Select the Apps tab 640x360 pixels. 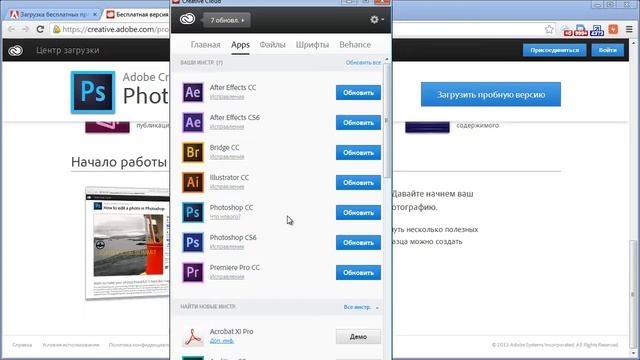point(240,44)
